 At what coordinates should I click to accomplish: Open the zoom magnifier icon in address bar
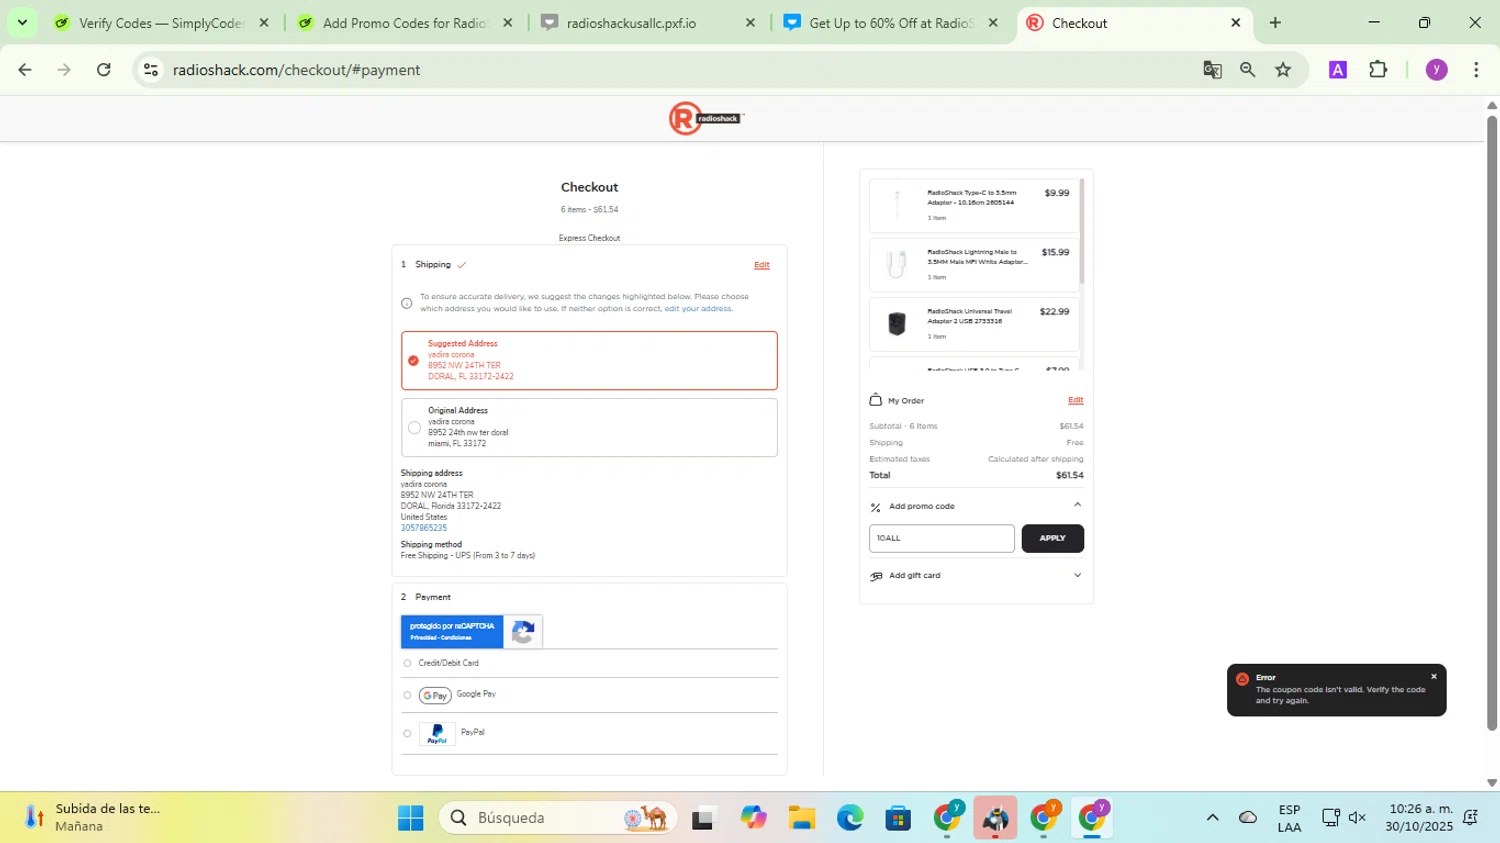pos(1247,70)
